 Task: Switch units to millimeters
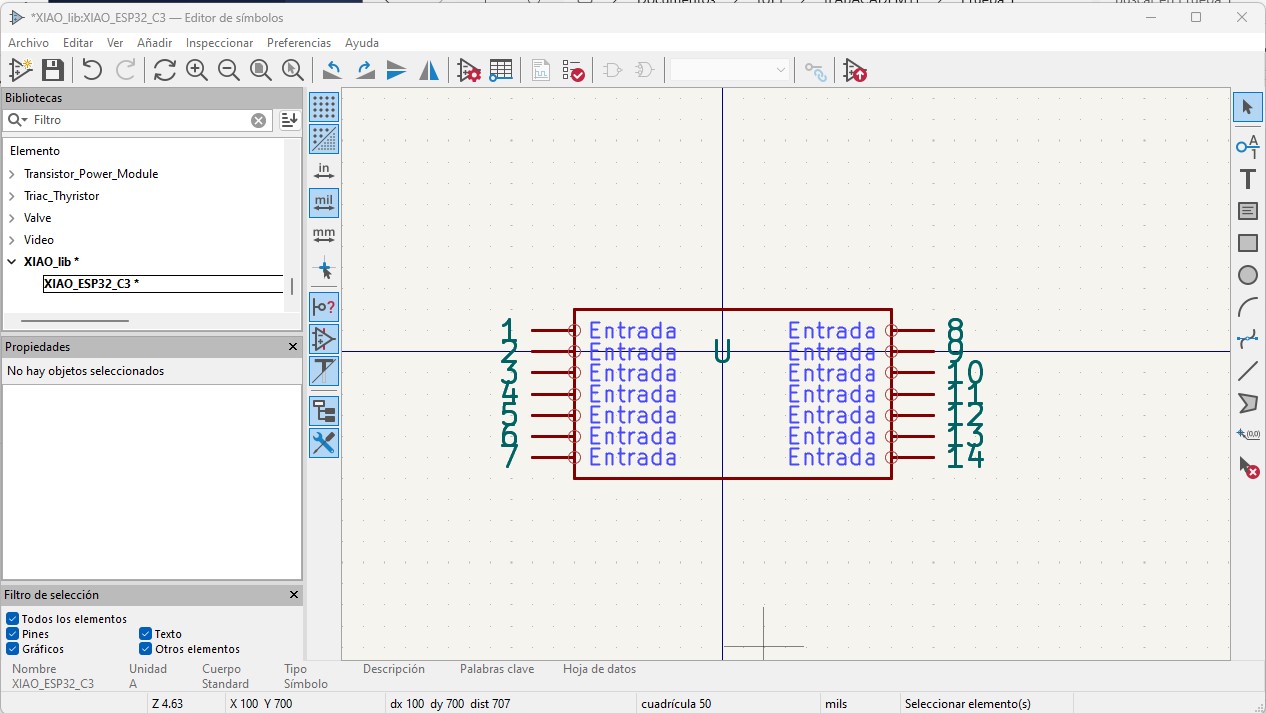324,236
